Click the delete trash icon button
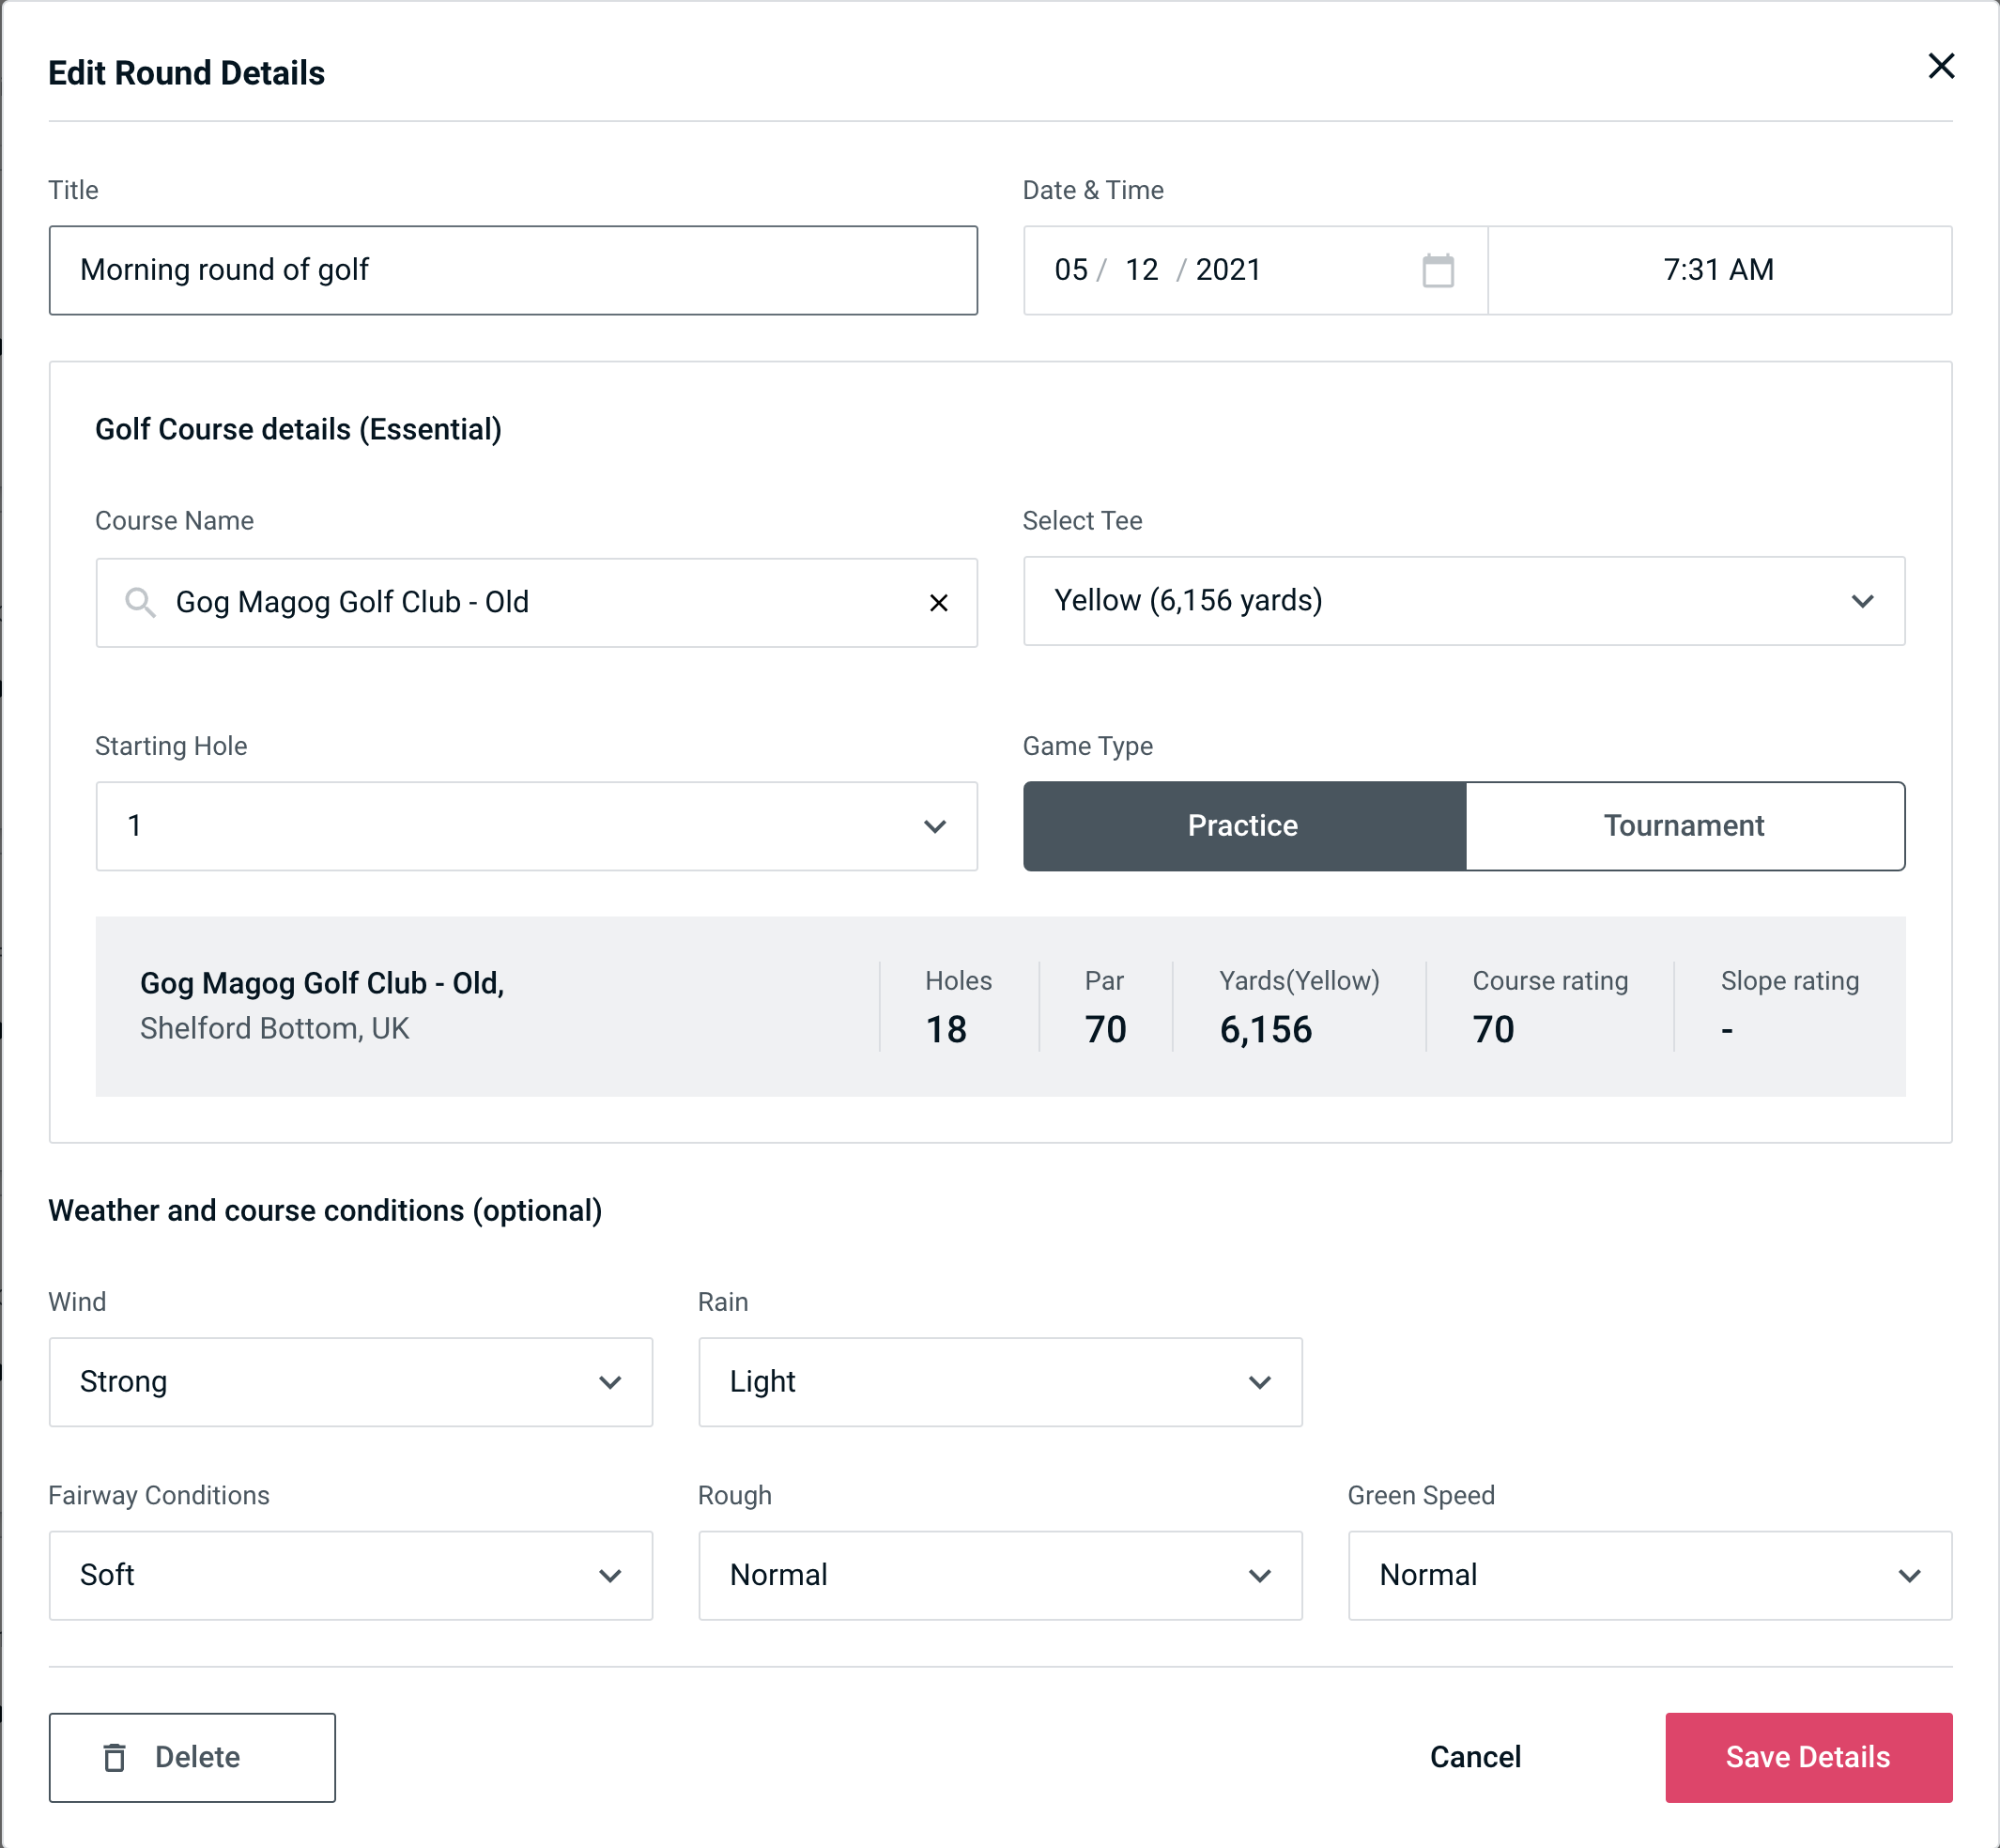The height and width of the screenshot is (1848, 2000). coord(116,1758)
